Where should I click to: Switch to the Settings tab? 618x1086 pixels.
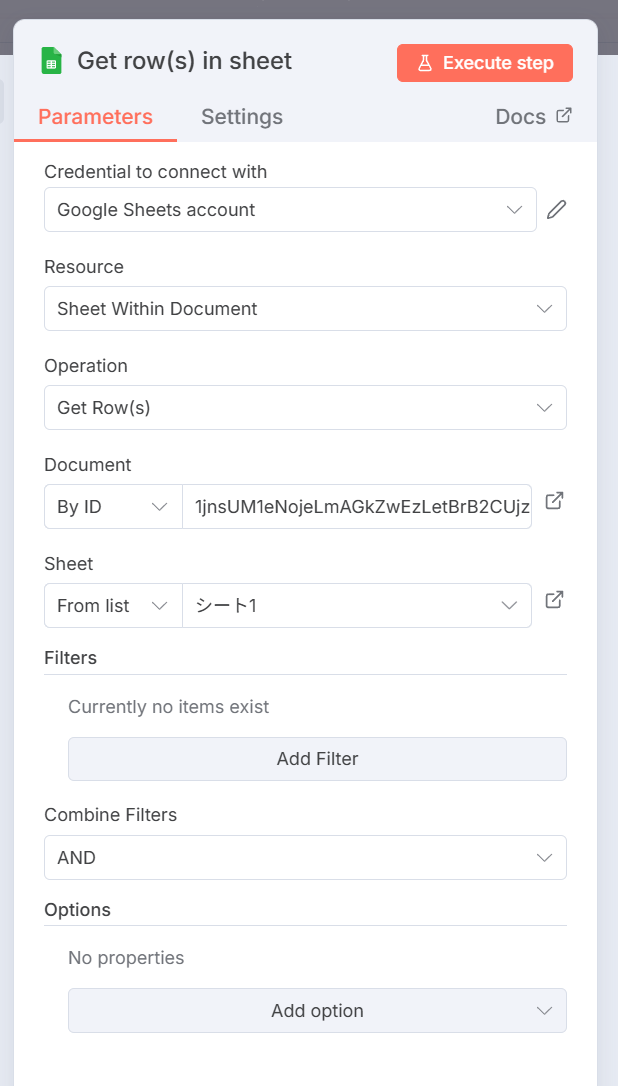[242, 117]
